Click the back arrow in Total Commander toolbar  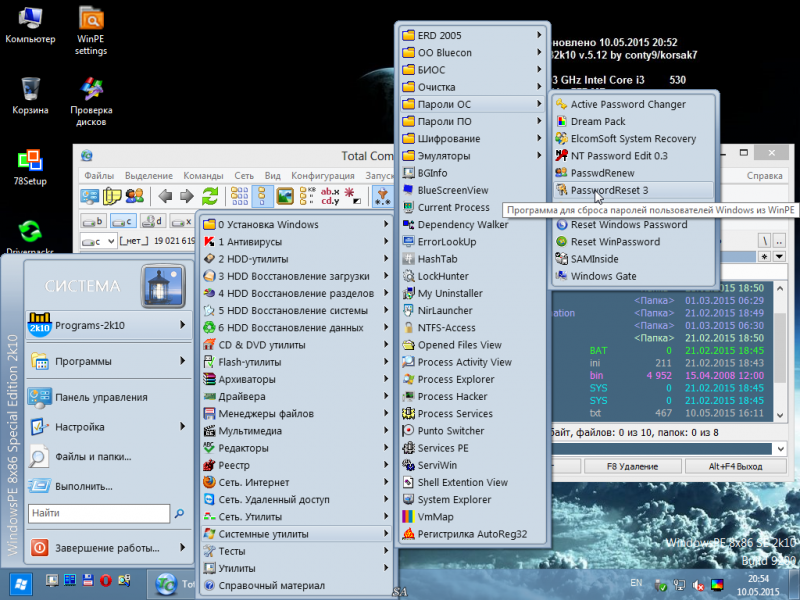pyautogui.click(x=165, y=196)
